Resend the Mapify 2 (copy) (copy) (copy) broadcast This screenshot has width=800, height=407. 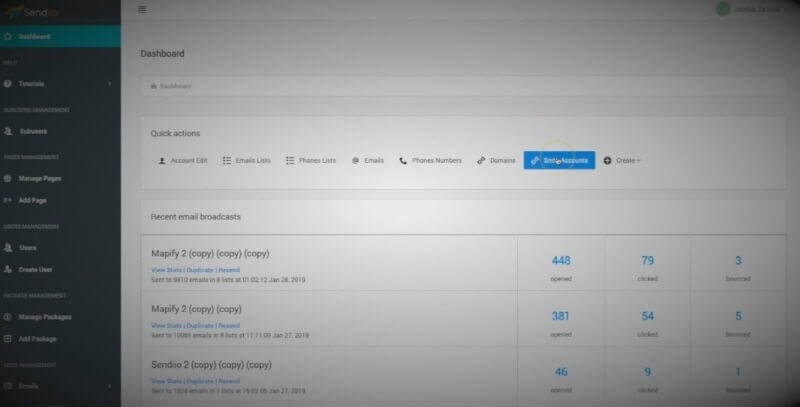pyautogui.click(x=229, y=270)
